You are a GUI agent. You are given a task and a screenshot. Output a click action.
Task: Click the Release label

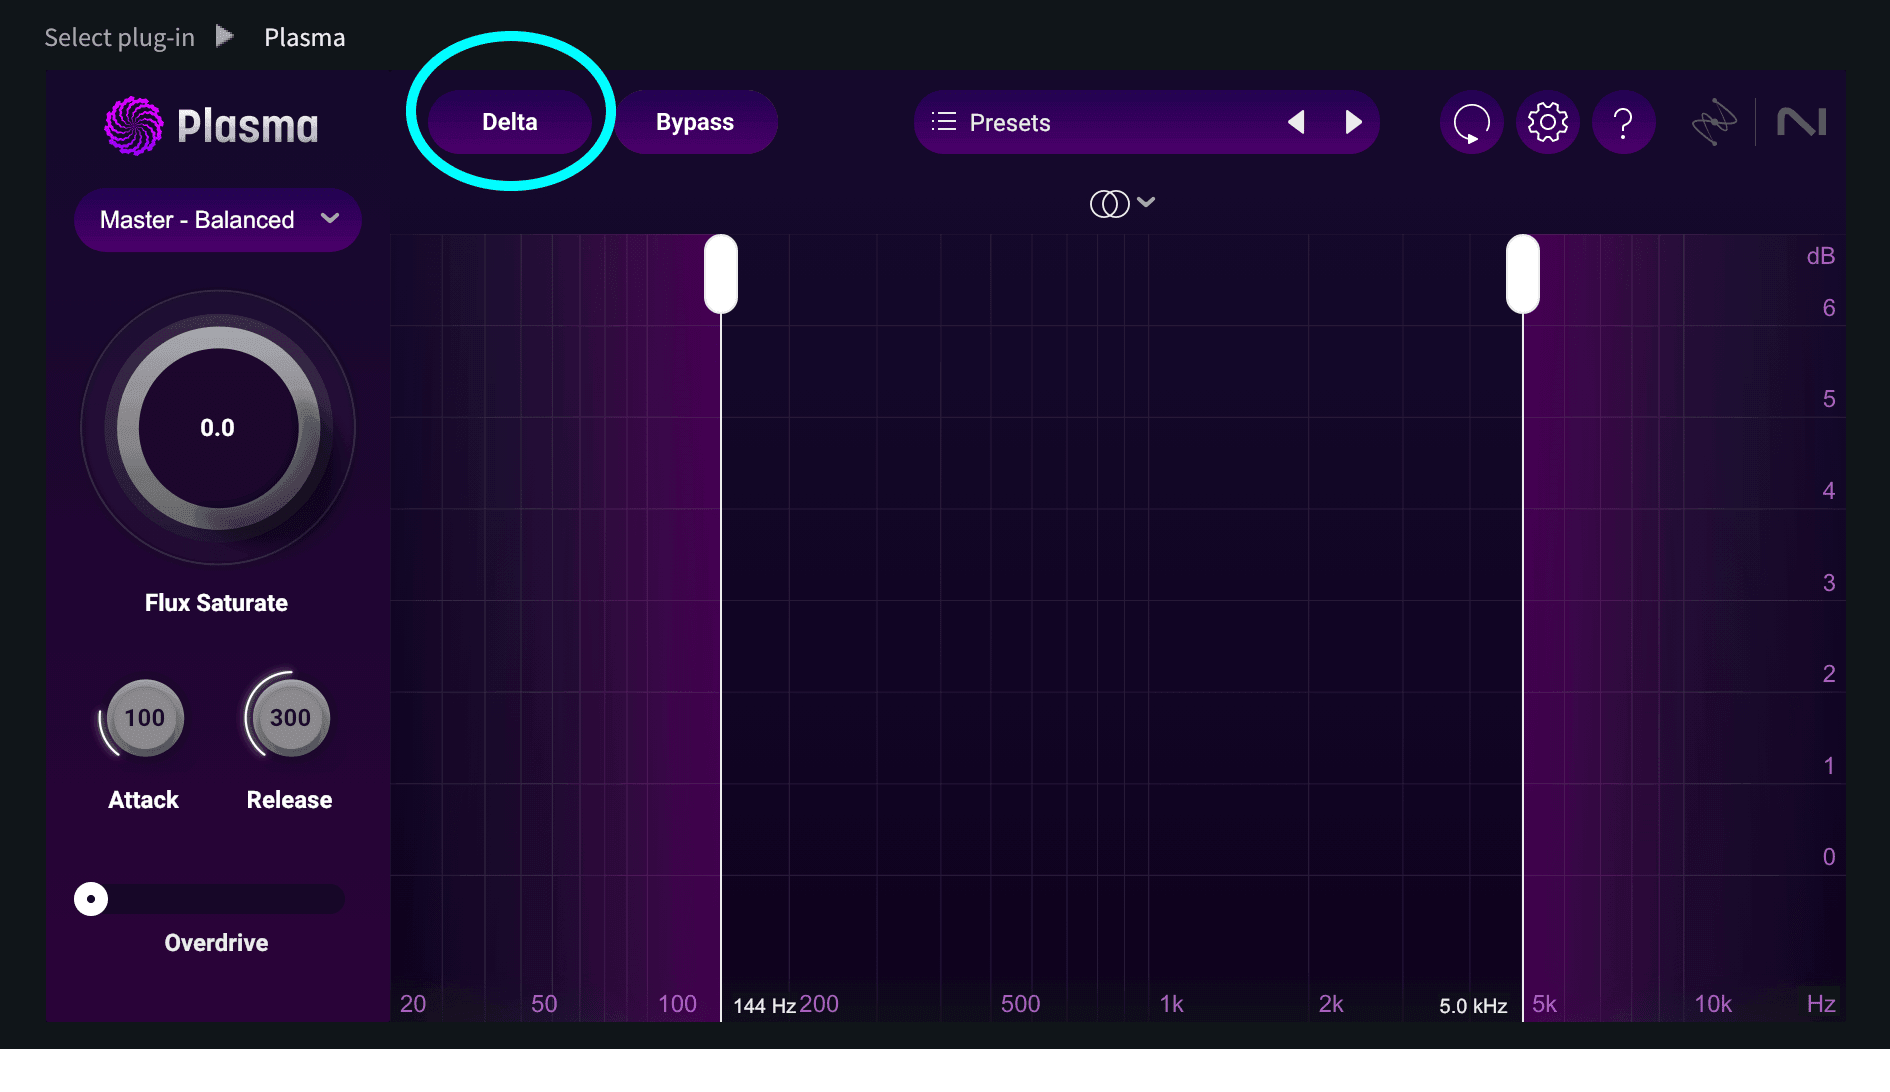tap(290, 800)
